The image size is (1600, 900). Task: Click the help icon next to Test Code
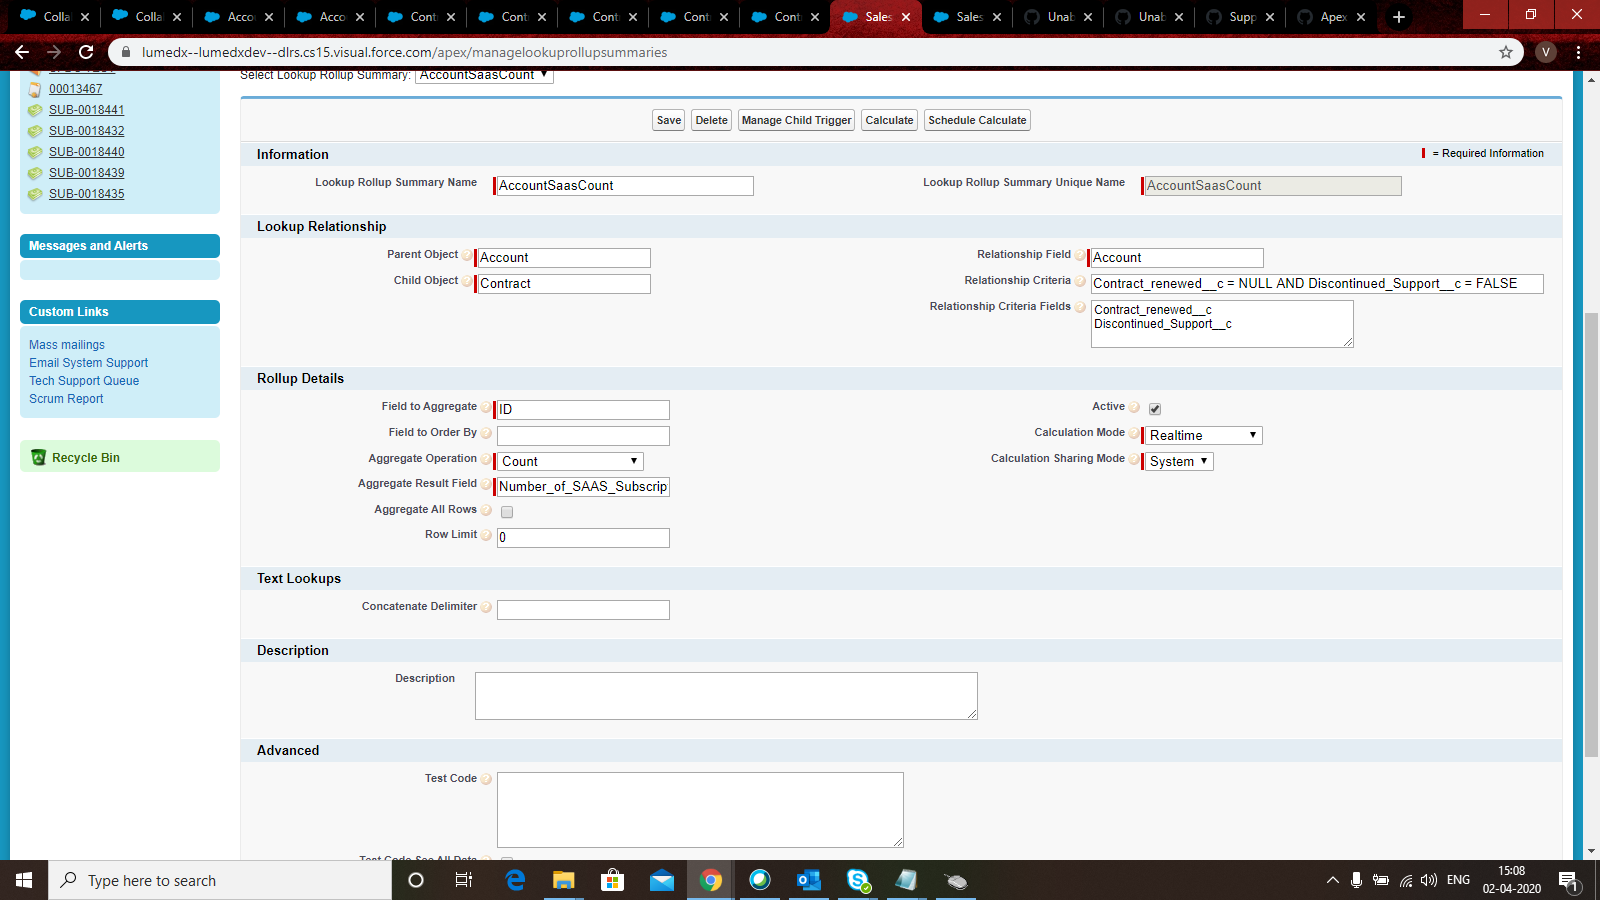click(486, 779)
